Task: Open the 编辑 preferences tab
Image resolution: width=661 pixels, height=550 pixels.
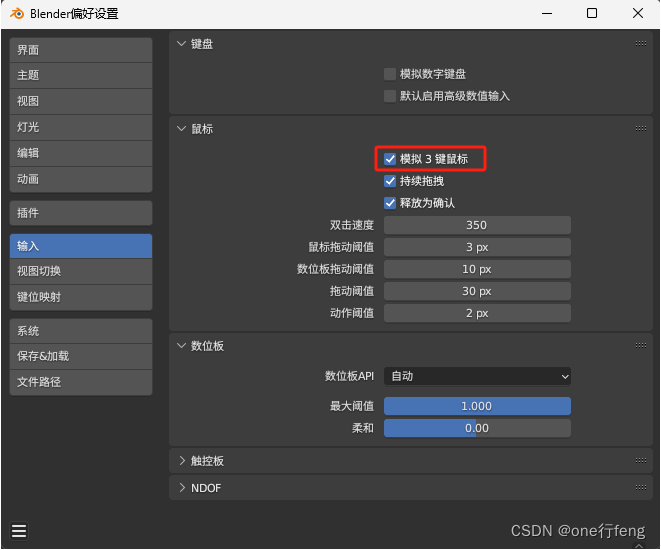Action: pyautogui.click(x=81, y=153)
